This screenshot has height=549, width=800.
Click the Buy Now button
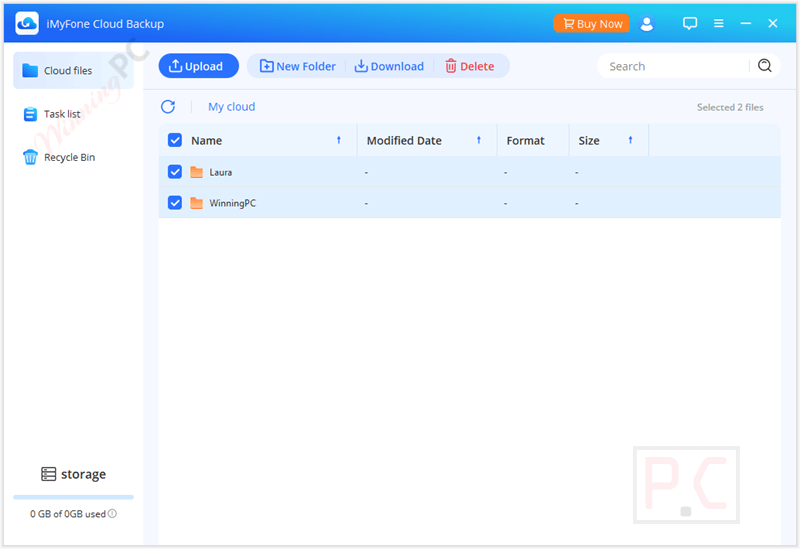click(591, 23)
